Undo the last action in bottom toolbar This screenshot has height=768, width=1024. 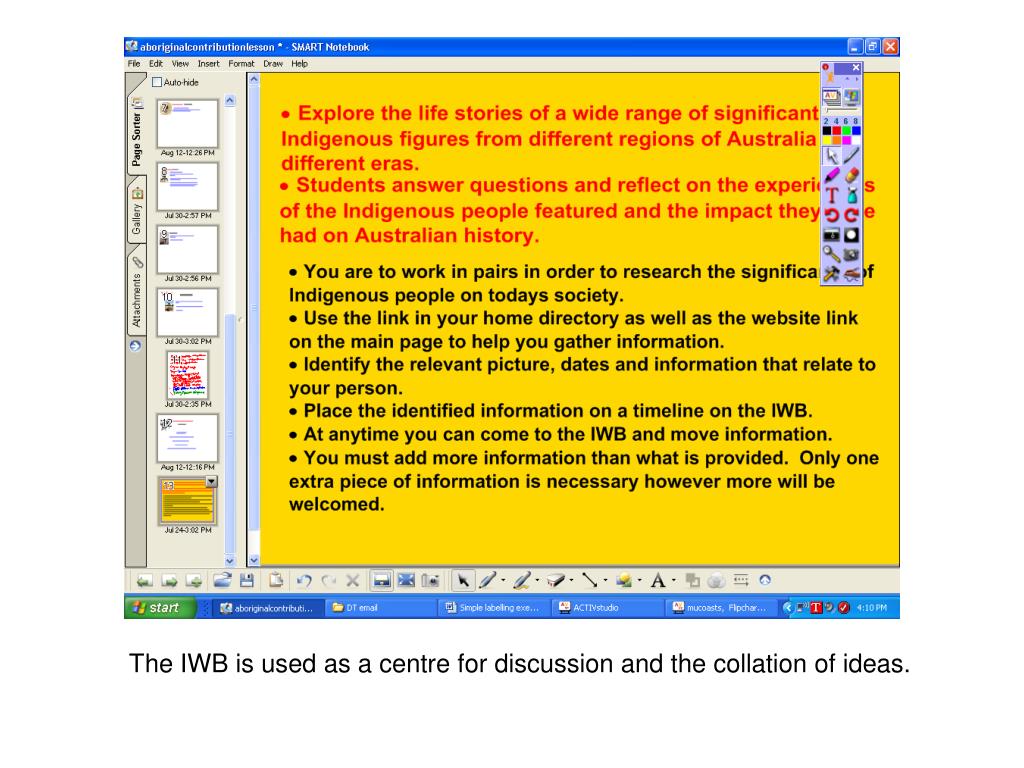point(304,580)
